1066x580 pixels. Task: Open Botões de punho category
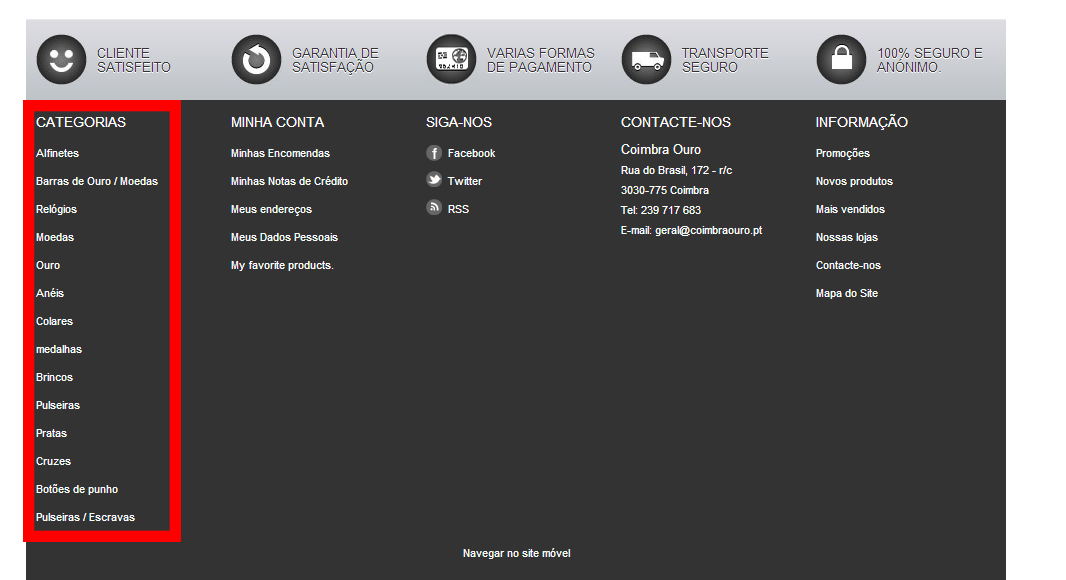click(x=77, y=489)
